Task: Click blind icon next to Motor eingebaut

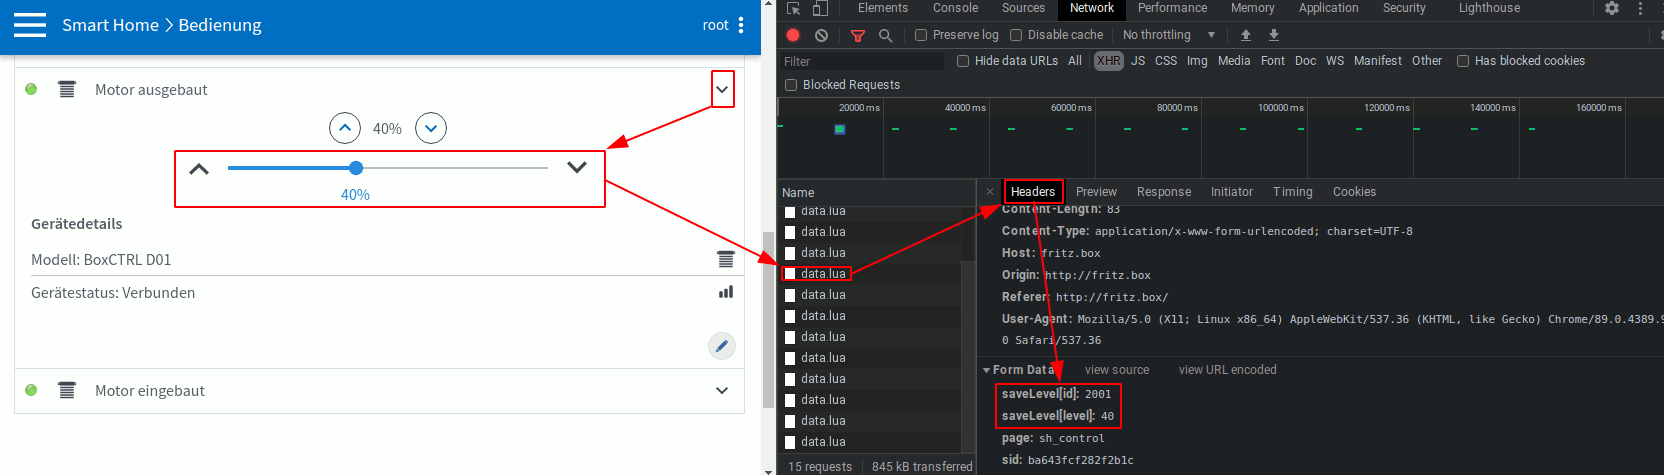Action: click(x=67, y=391)
